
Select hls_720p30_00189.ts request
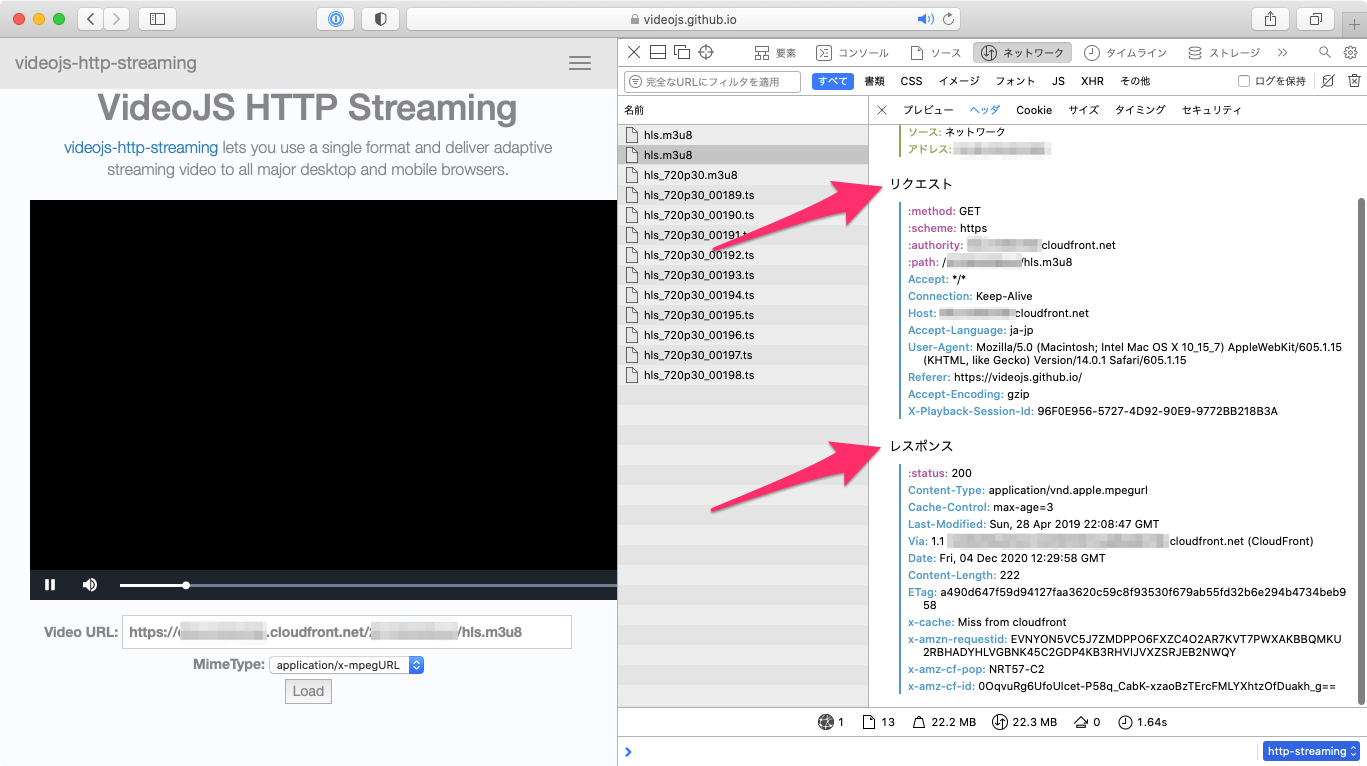click(743, 195)
